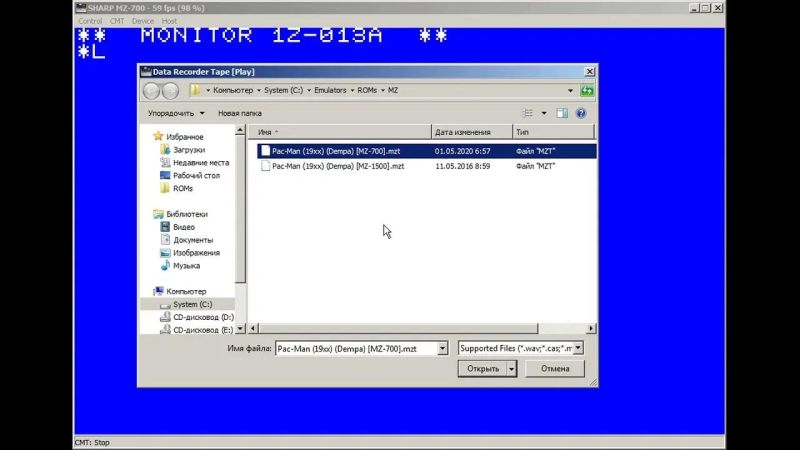Open the CMT menu
Image resolution: width=800 pixels, height=450 pixels.
[117, 21]
